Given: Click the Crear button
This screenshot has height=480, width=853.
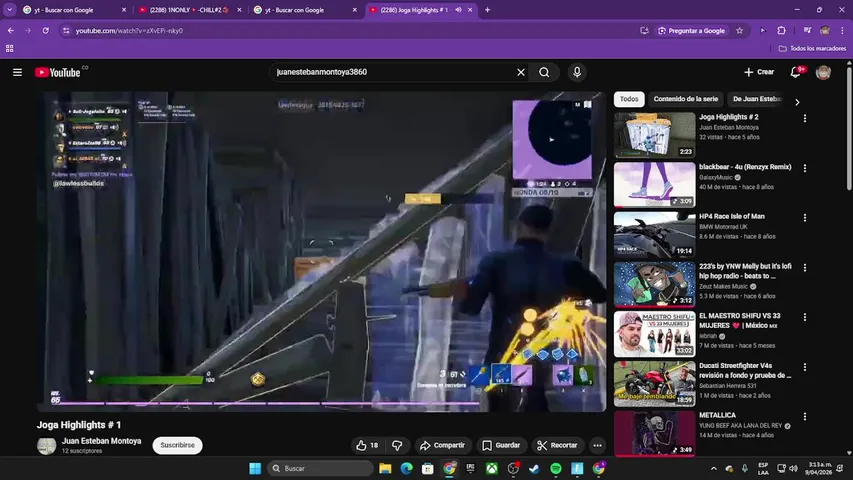Looking at the screenshot, I should tap(758, 72).
